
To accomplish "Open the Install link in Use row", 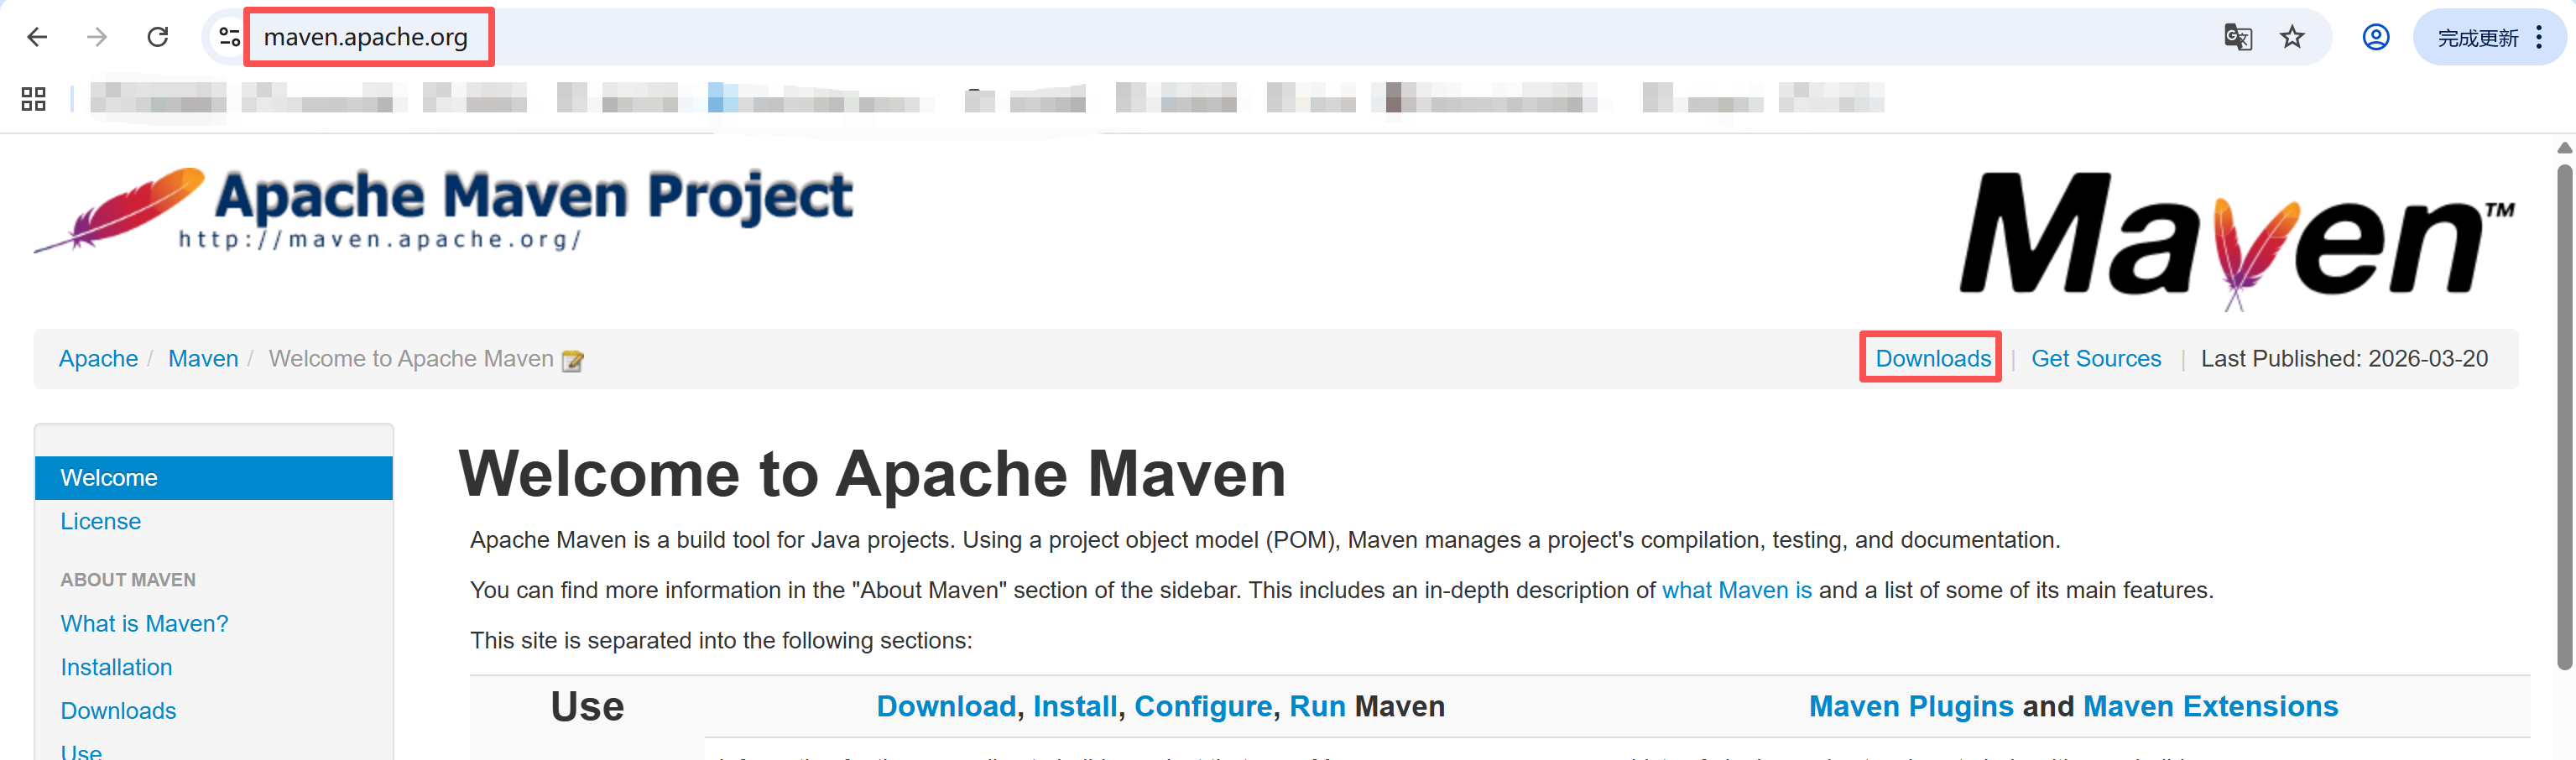I will click(x=1075, y=706).
